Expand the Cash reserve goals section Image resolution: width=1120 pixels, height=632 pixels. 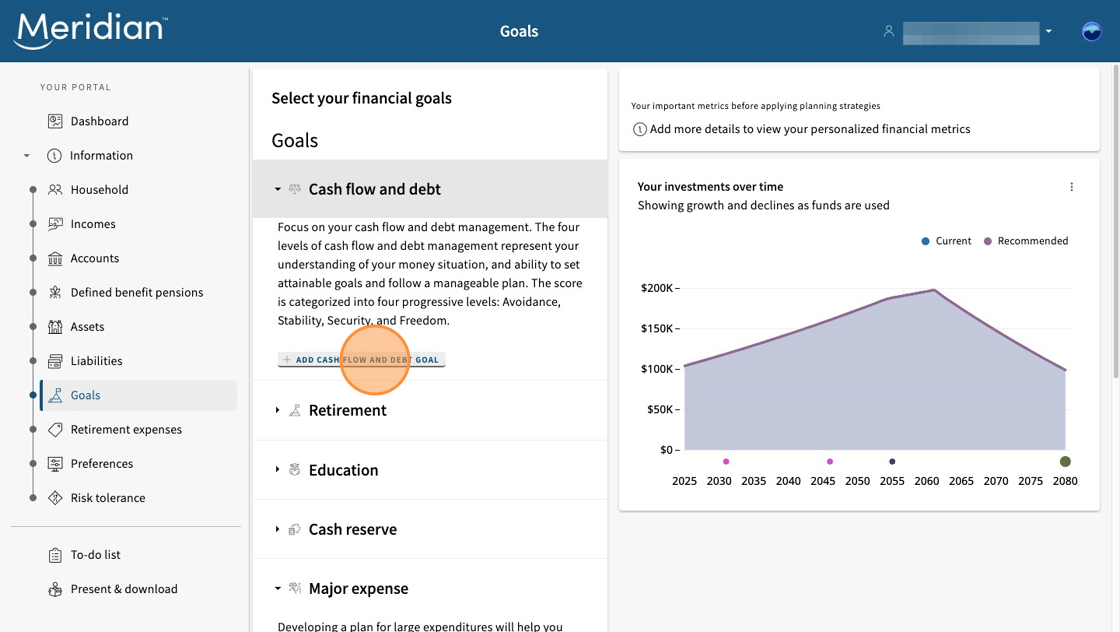pyautogui.click(x=278, y=529)
